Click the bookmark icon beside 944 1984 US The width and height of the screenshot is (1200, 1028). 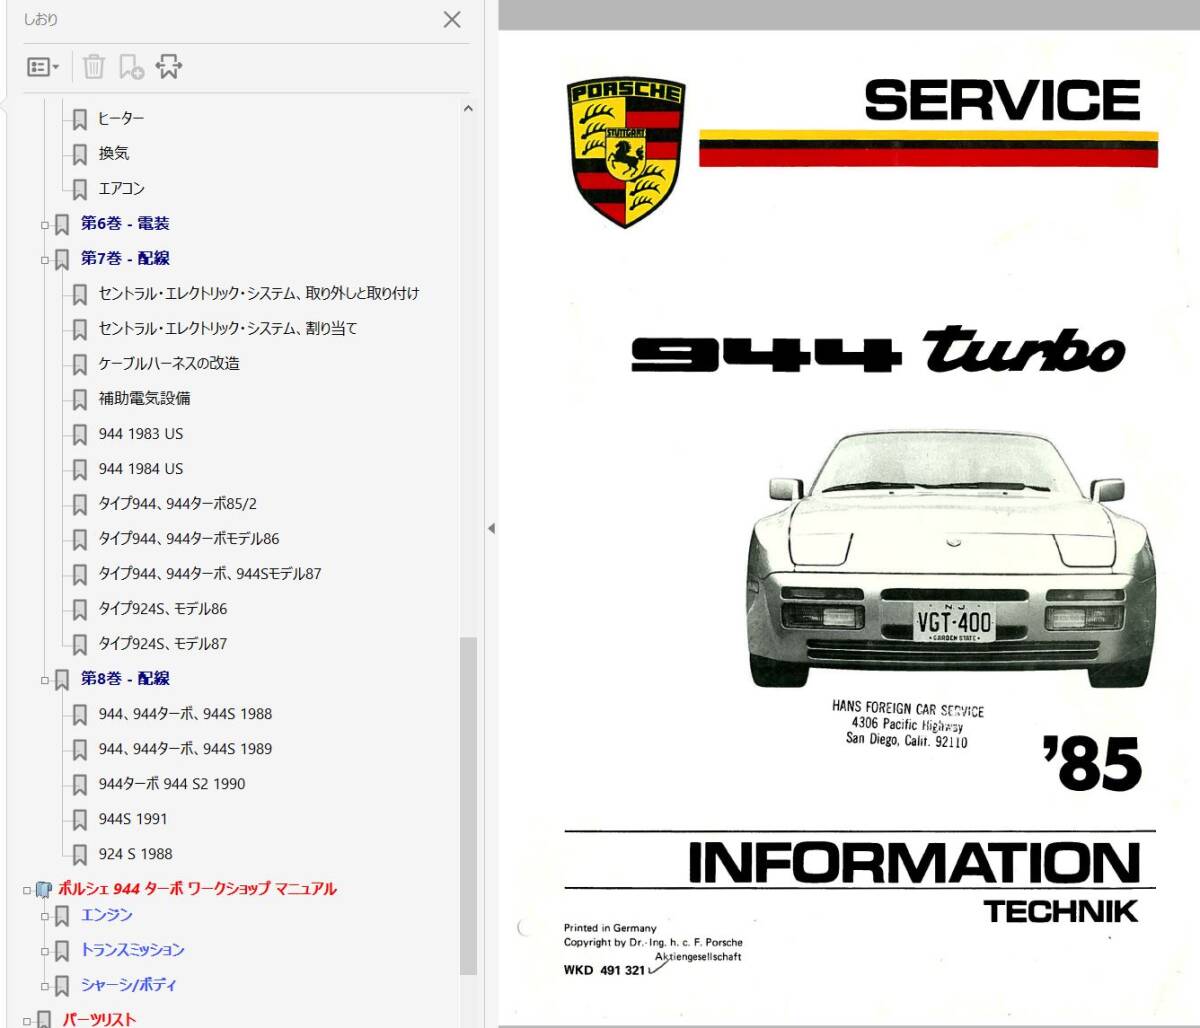pyautogui.click(x=80, y=469)
